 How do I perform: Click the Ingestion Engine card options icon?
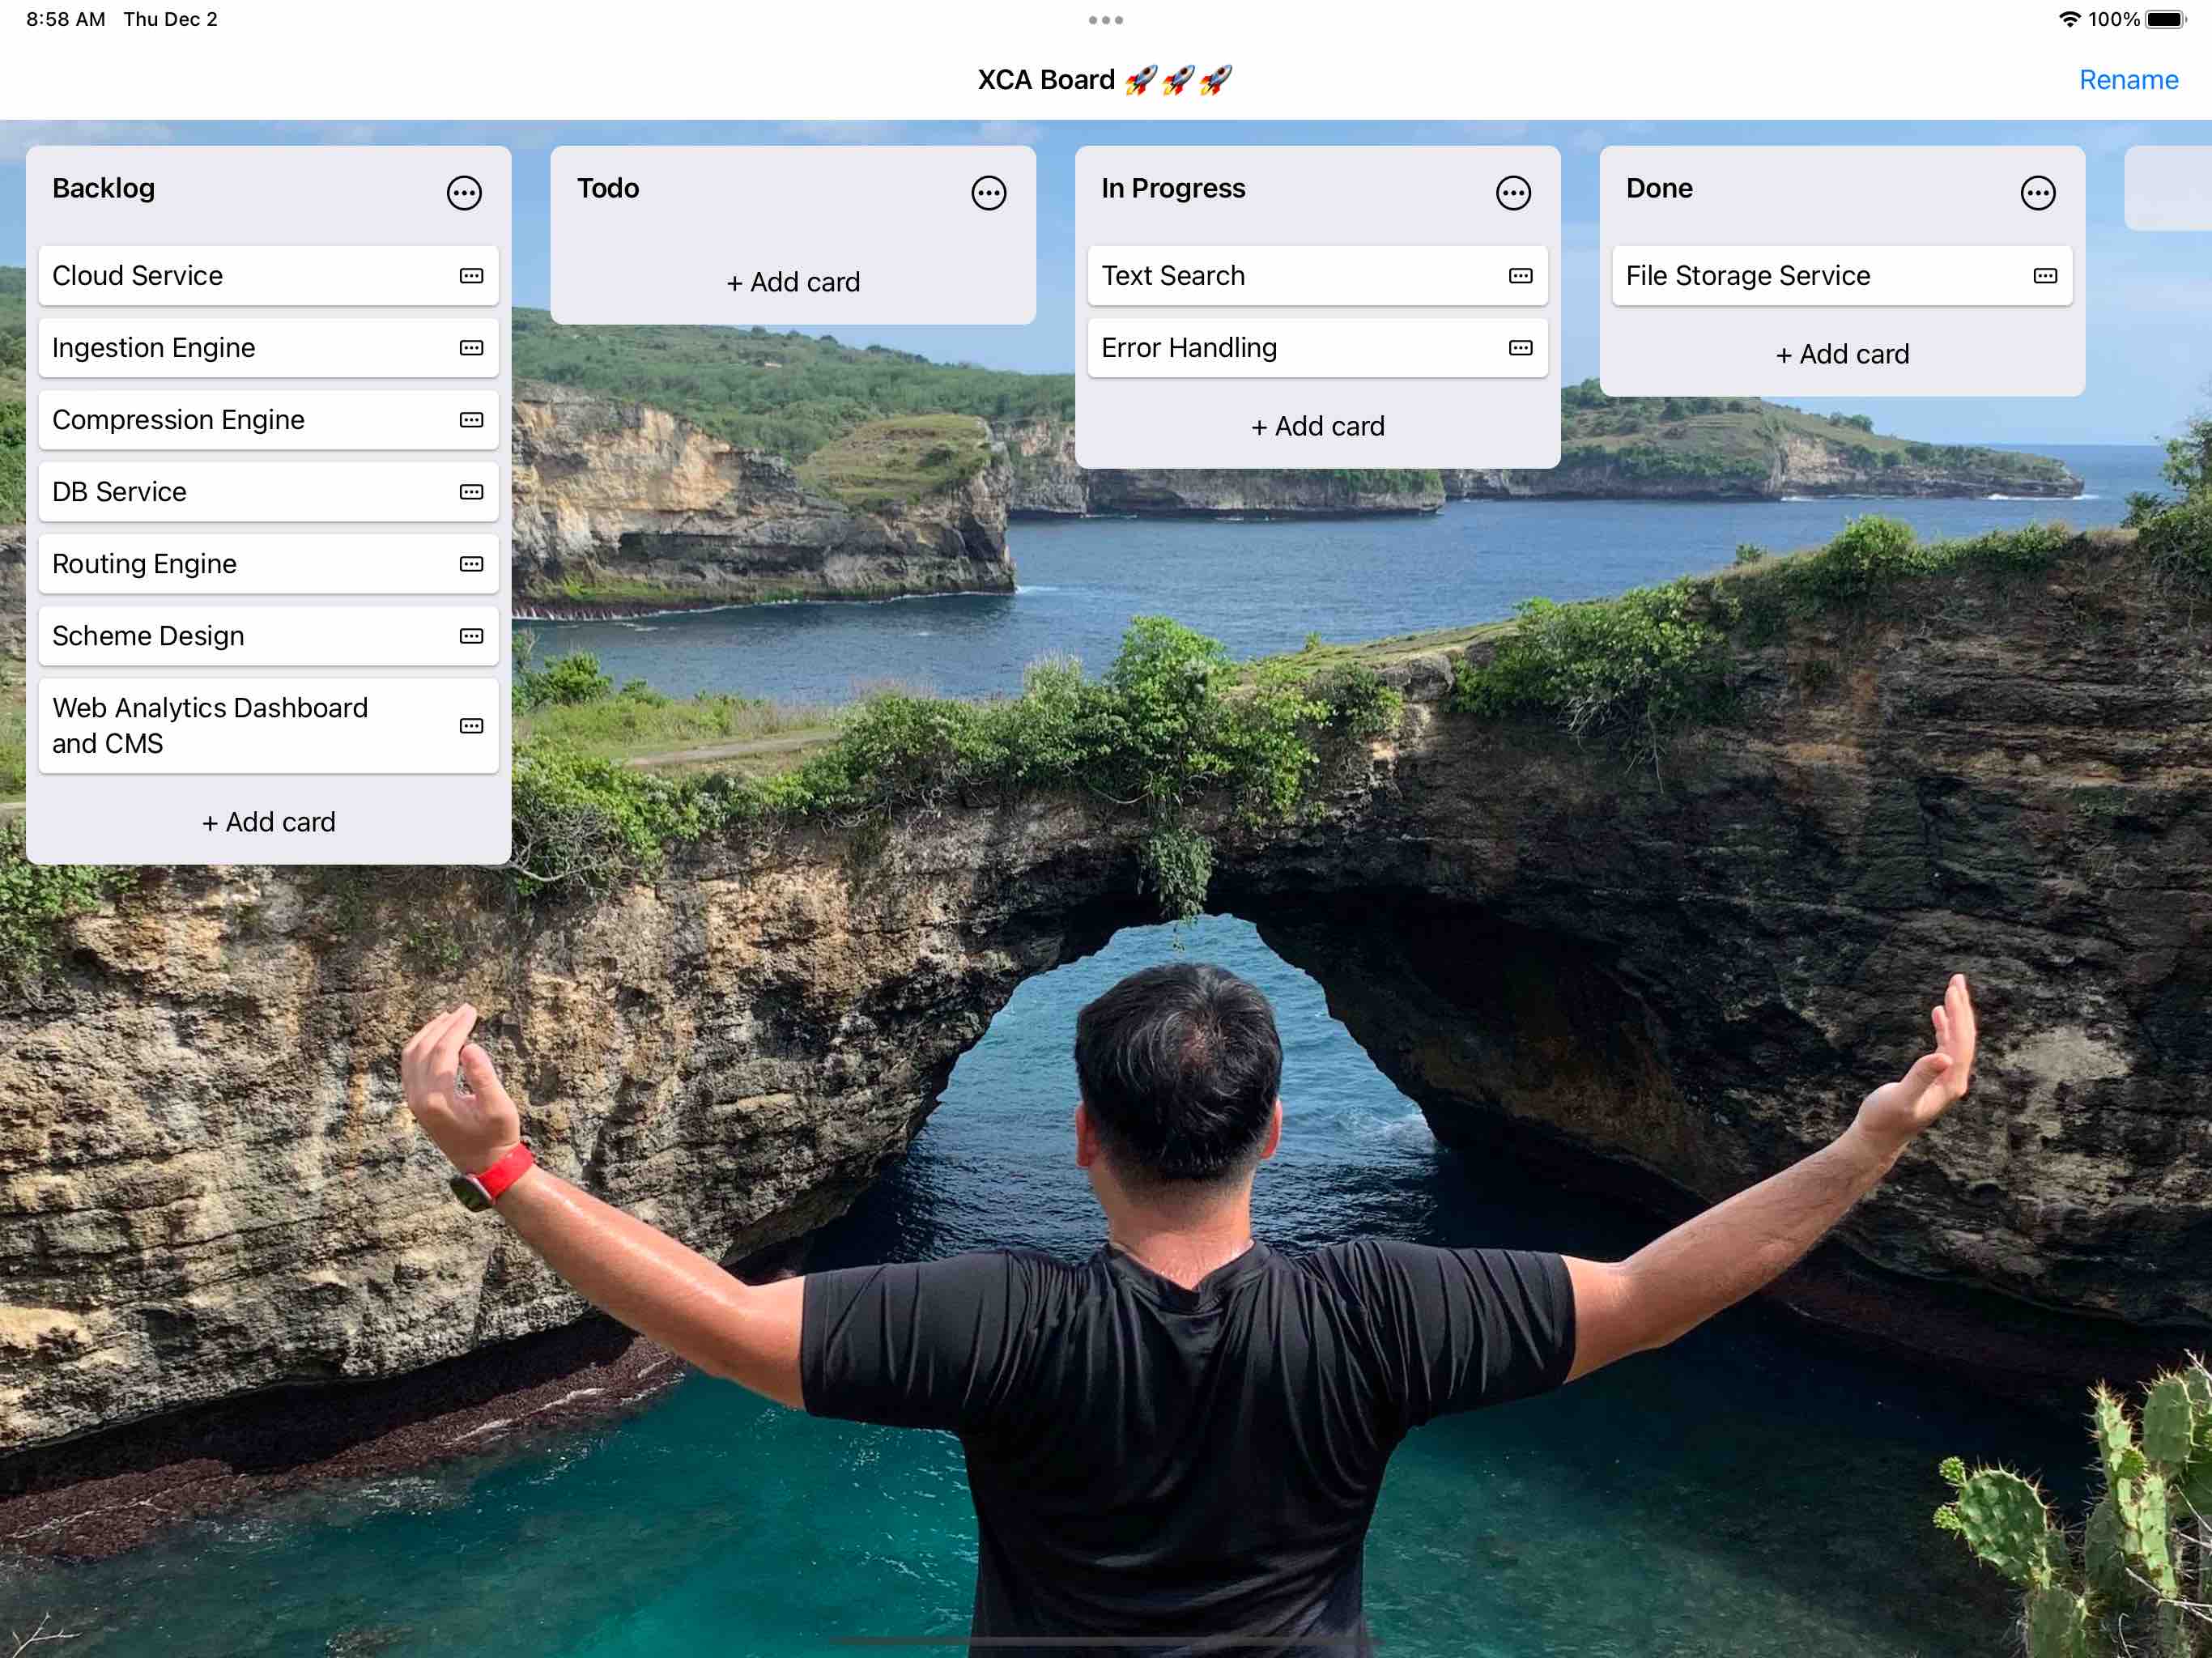[471, 348]
